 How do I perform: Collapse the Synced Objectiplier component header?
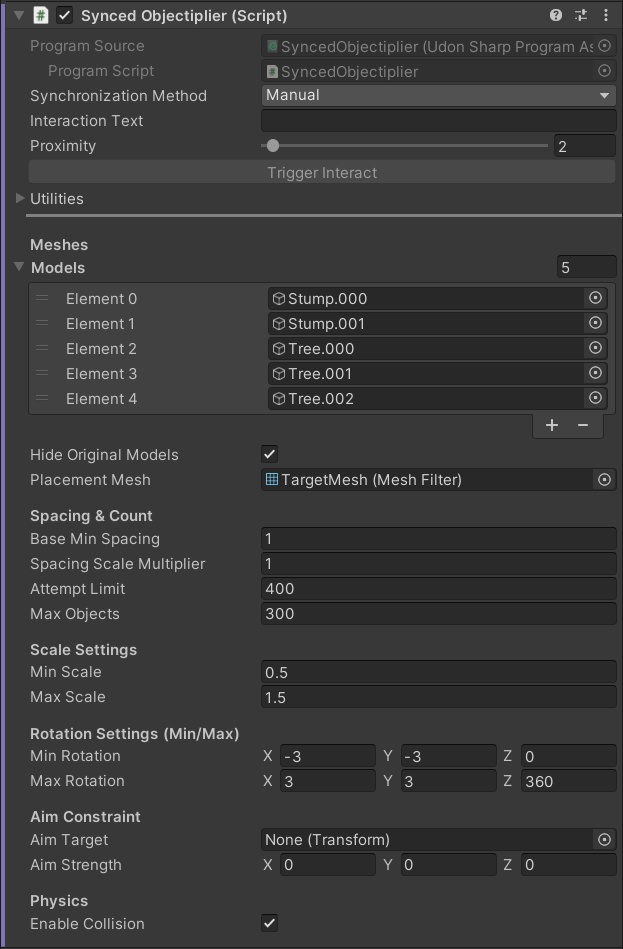coord(18,15)
